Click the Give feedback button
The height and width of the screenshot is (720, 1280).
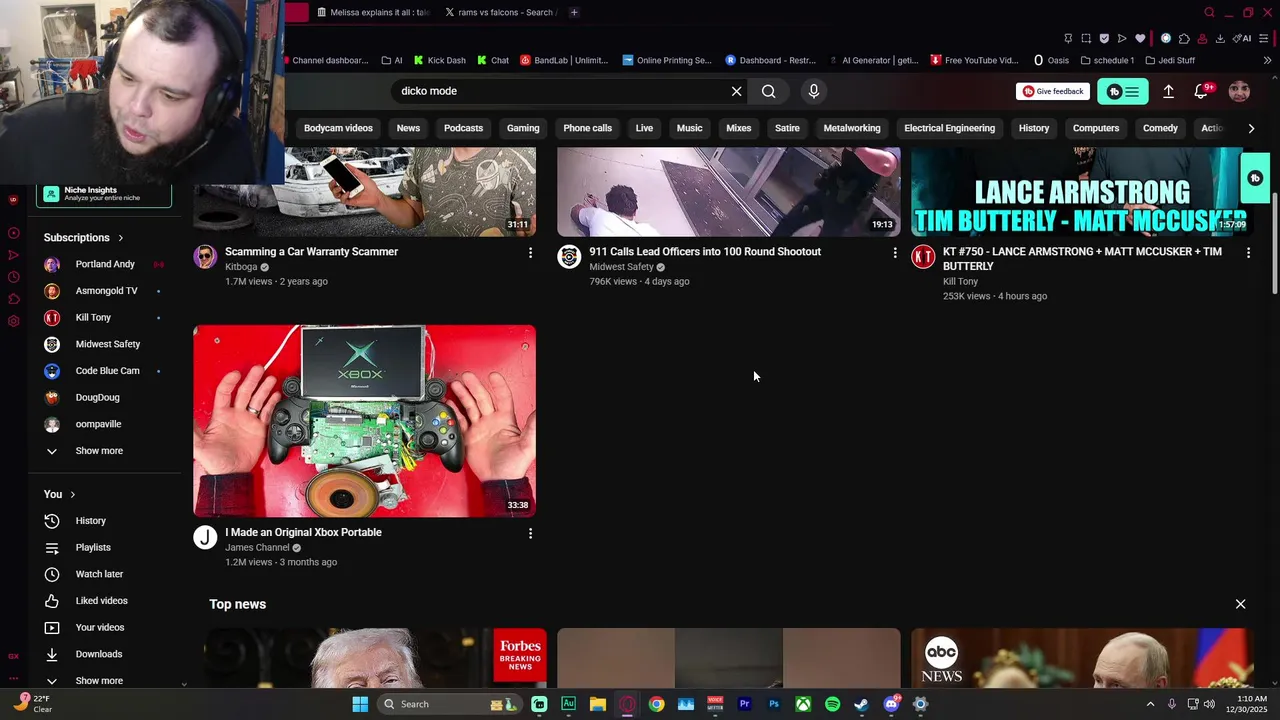[x=1053, y=91]
